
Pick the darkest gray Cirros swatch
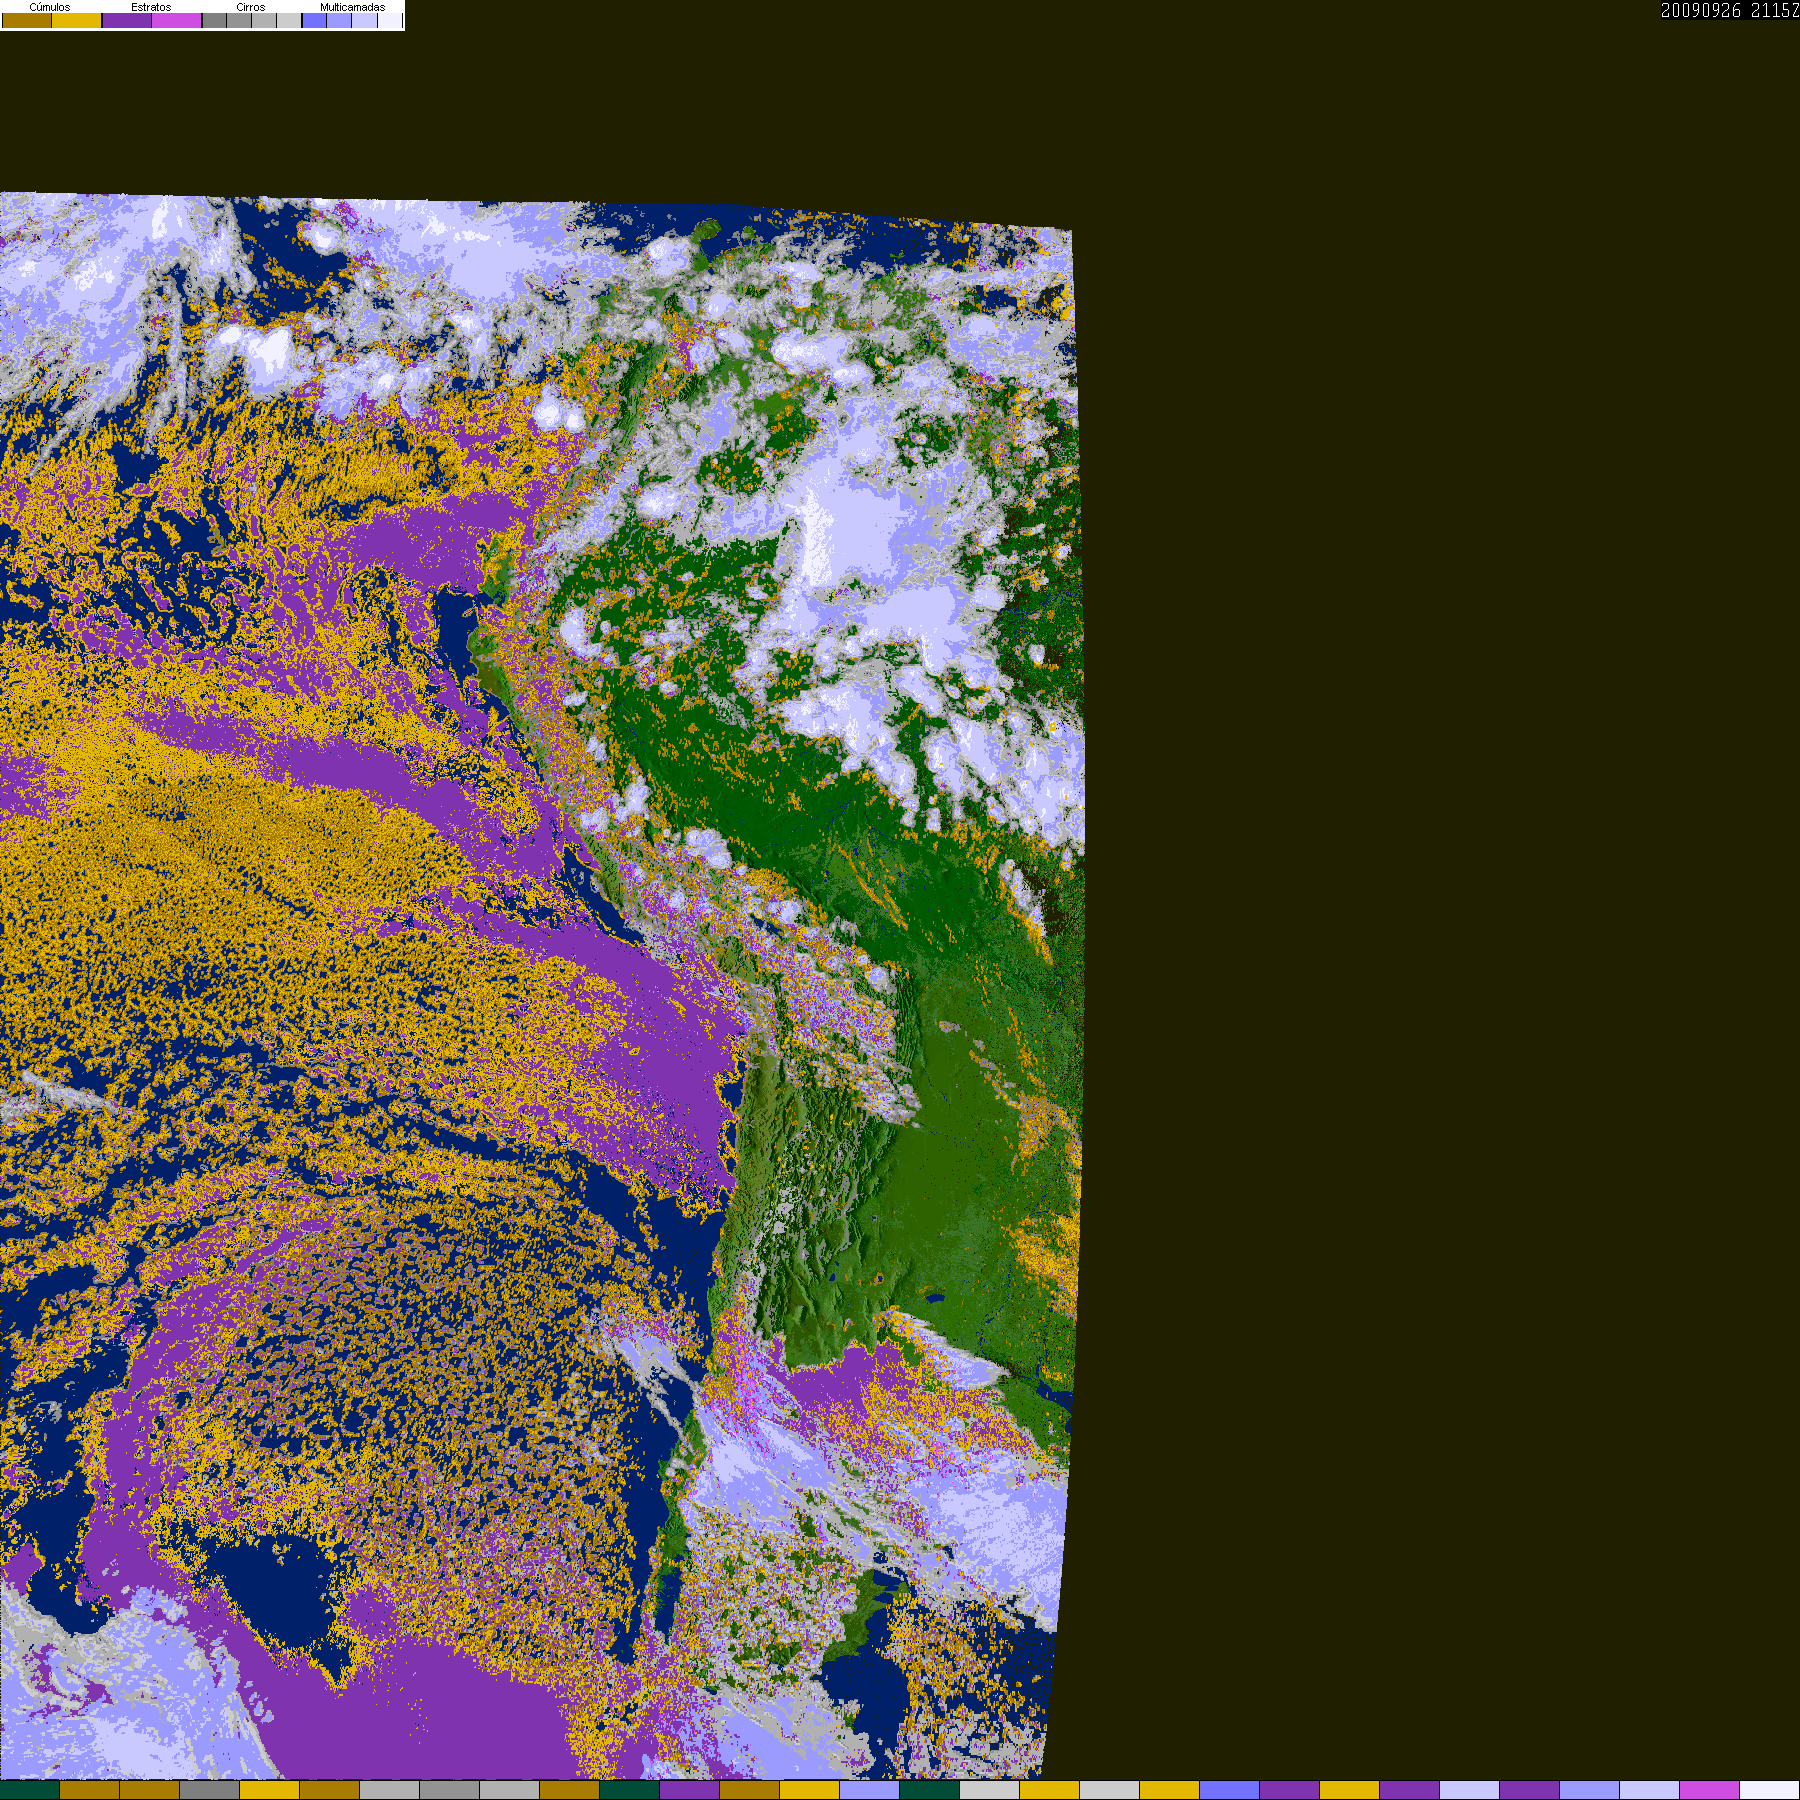point(215,20)
